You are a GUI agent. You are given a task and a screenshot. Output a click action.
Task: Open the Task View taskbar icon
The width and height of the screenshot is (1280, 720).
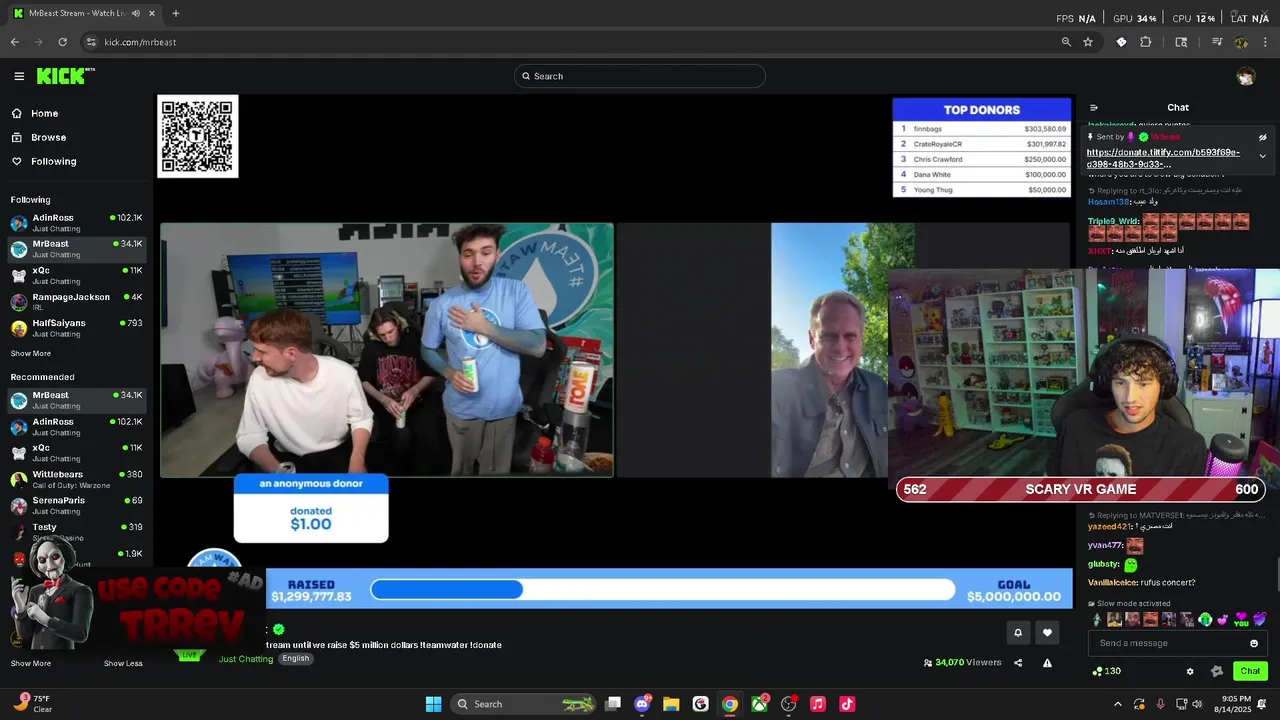pos(613,704)
